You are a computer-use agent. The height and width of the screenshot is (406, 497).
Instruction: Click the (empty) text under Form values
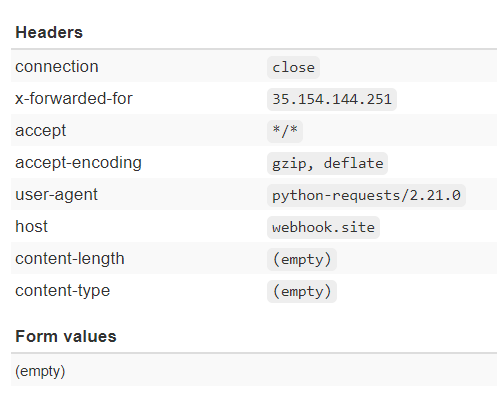click(x=40, y=371)
